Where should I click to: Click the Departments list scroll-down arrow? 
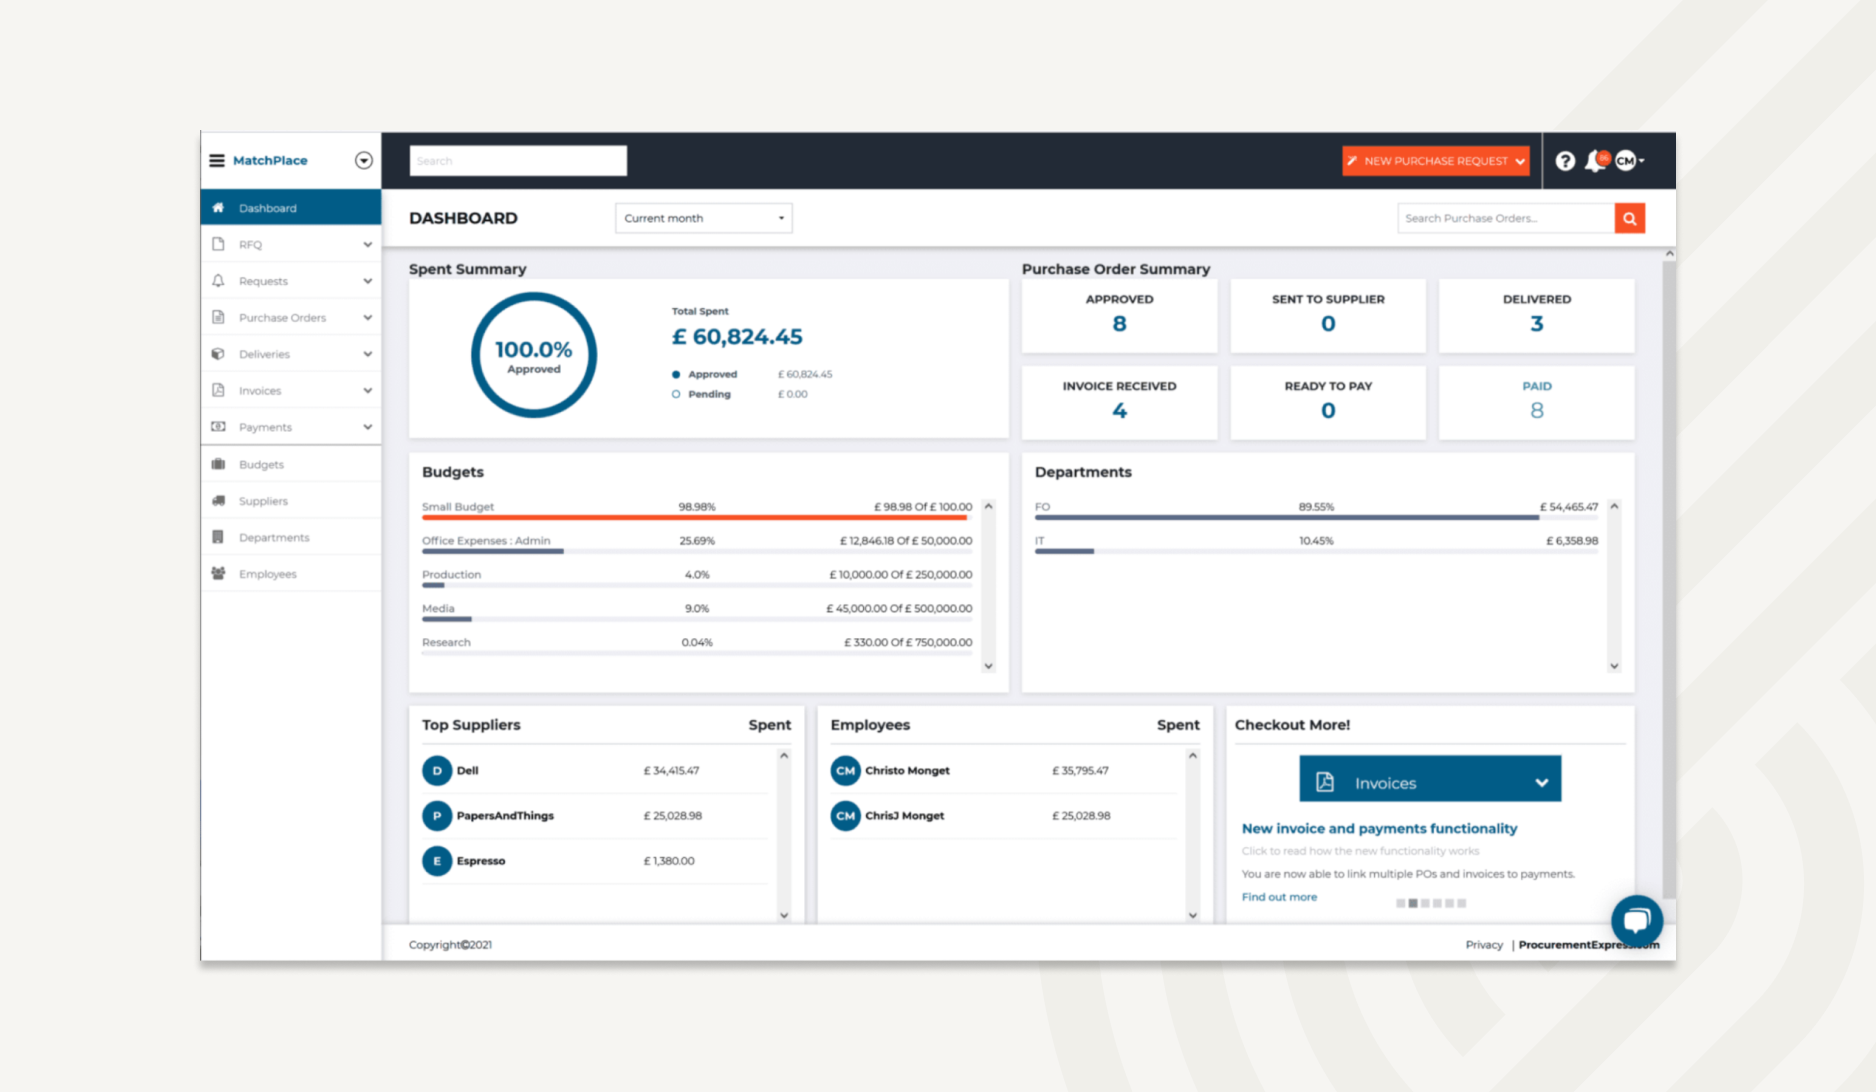1614,666
